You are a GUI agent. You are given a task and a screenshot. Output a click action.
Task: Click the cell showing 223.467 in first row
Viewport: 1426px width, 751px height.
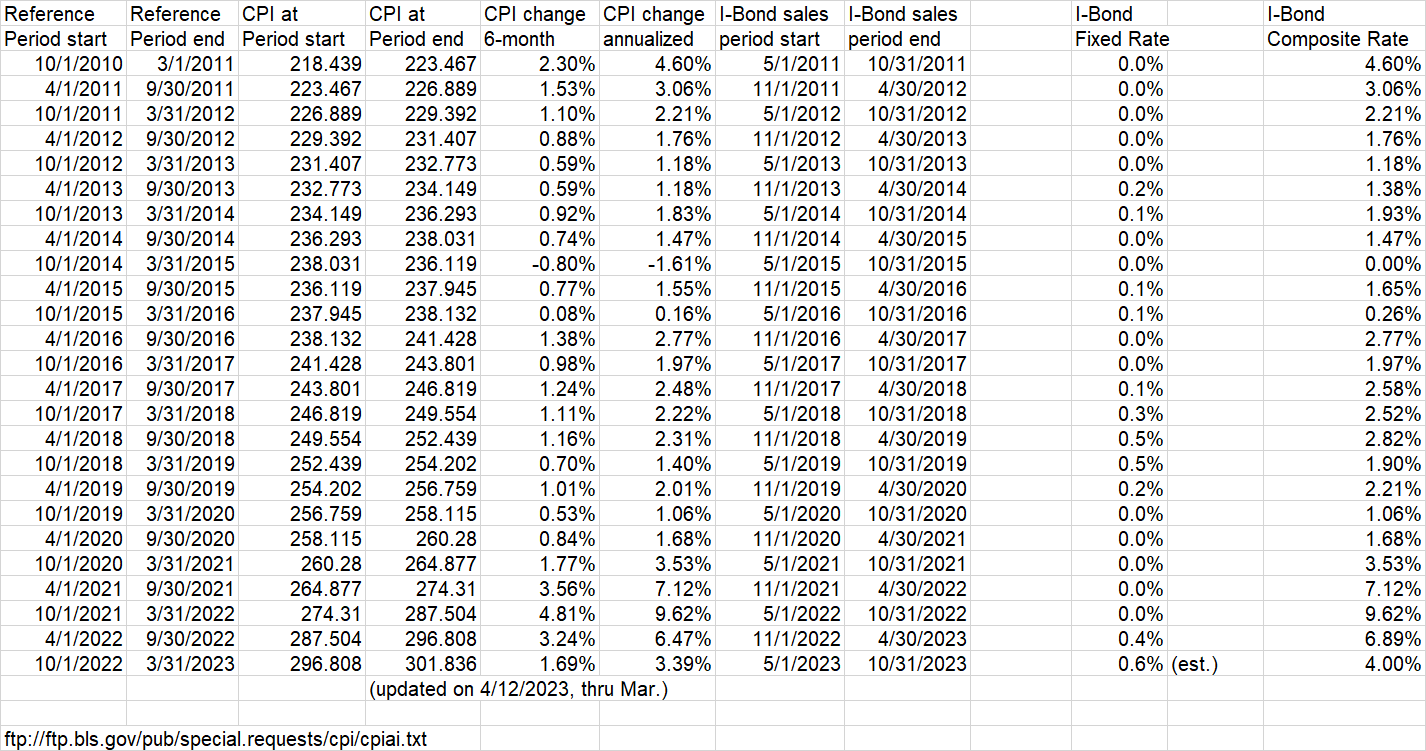tap(422, 64)
